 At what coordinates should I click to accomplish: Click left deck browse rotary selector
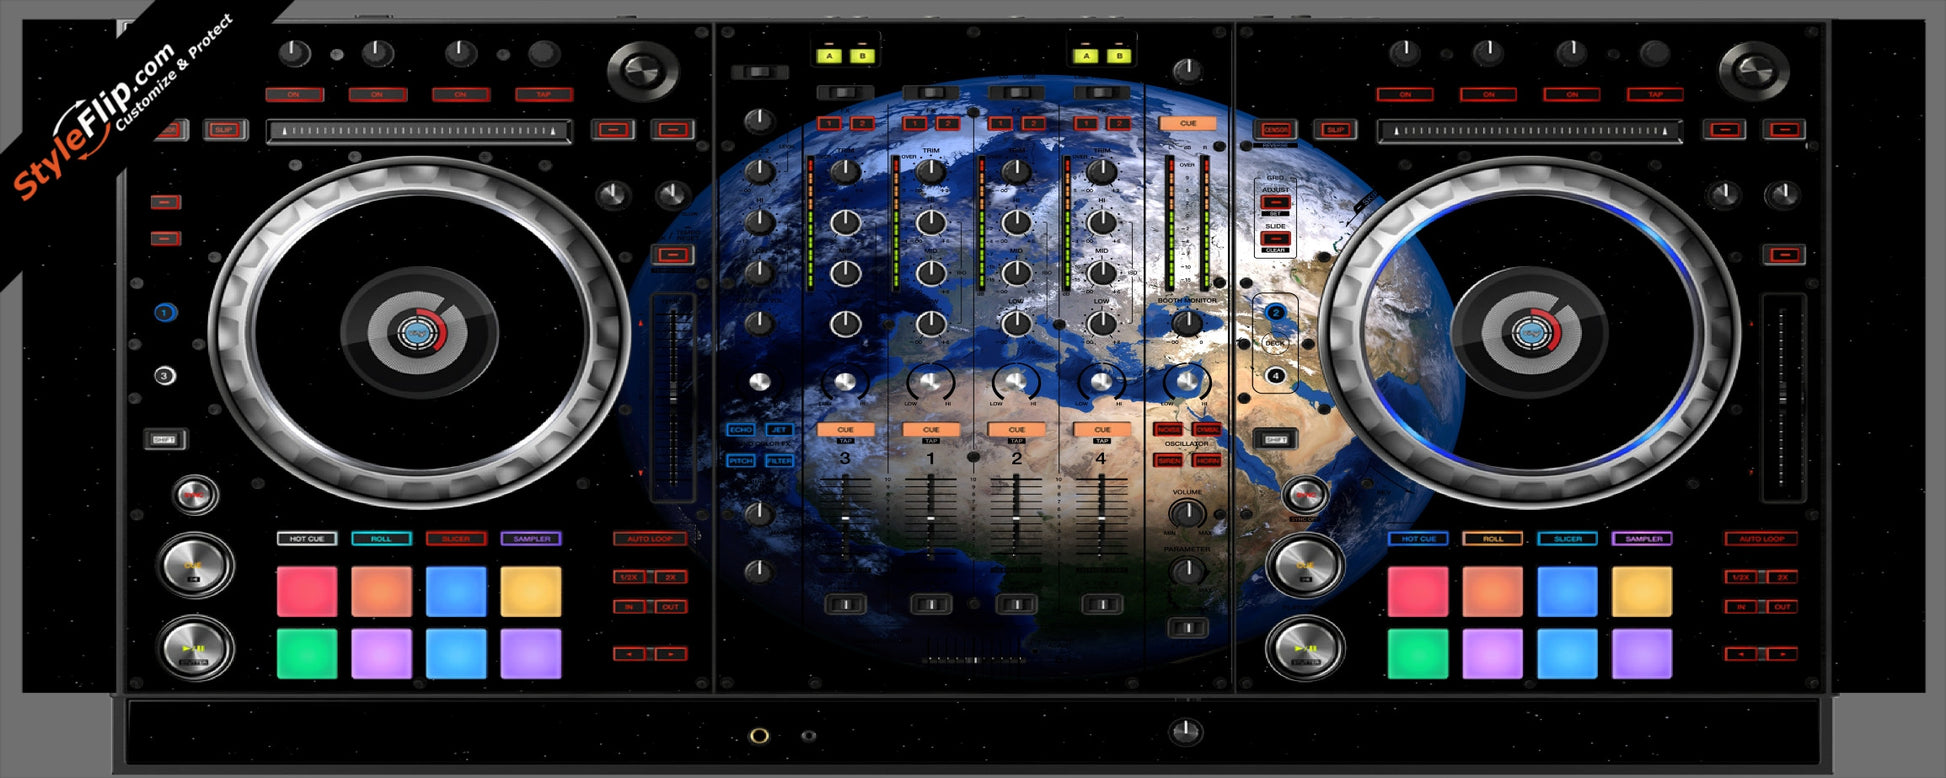641,70
